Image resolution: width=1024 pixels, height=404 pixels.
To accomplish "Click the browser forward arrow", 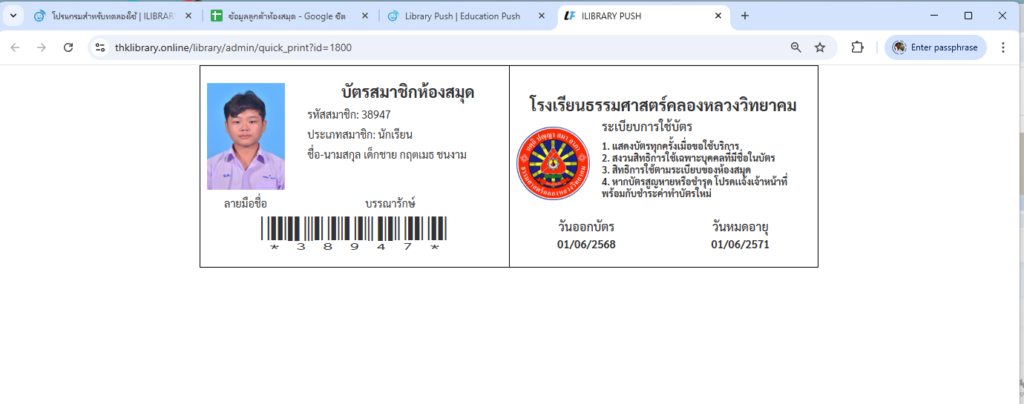I will pyautogui.click(x=41, y=47).
